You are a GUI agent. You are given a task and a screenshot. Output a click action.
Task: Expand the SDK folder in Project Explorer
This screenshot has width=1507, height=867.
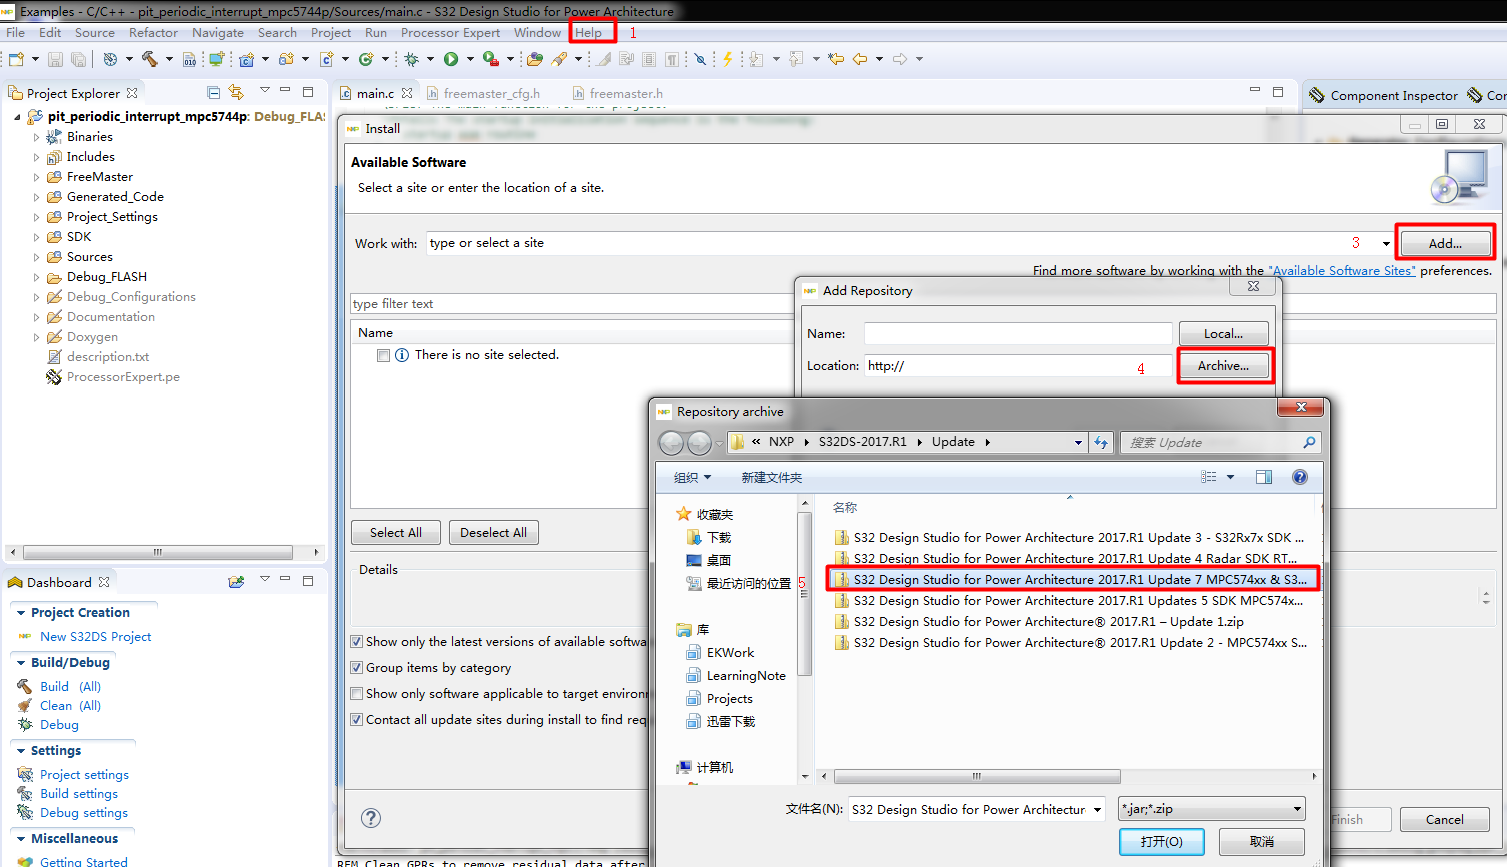click(x=37, y=237)
